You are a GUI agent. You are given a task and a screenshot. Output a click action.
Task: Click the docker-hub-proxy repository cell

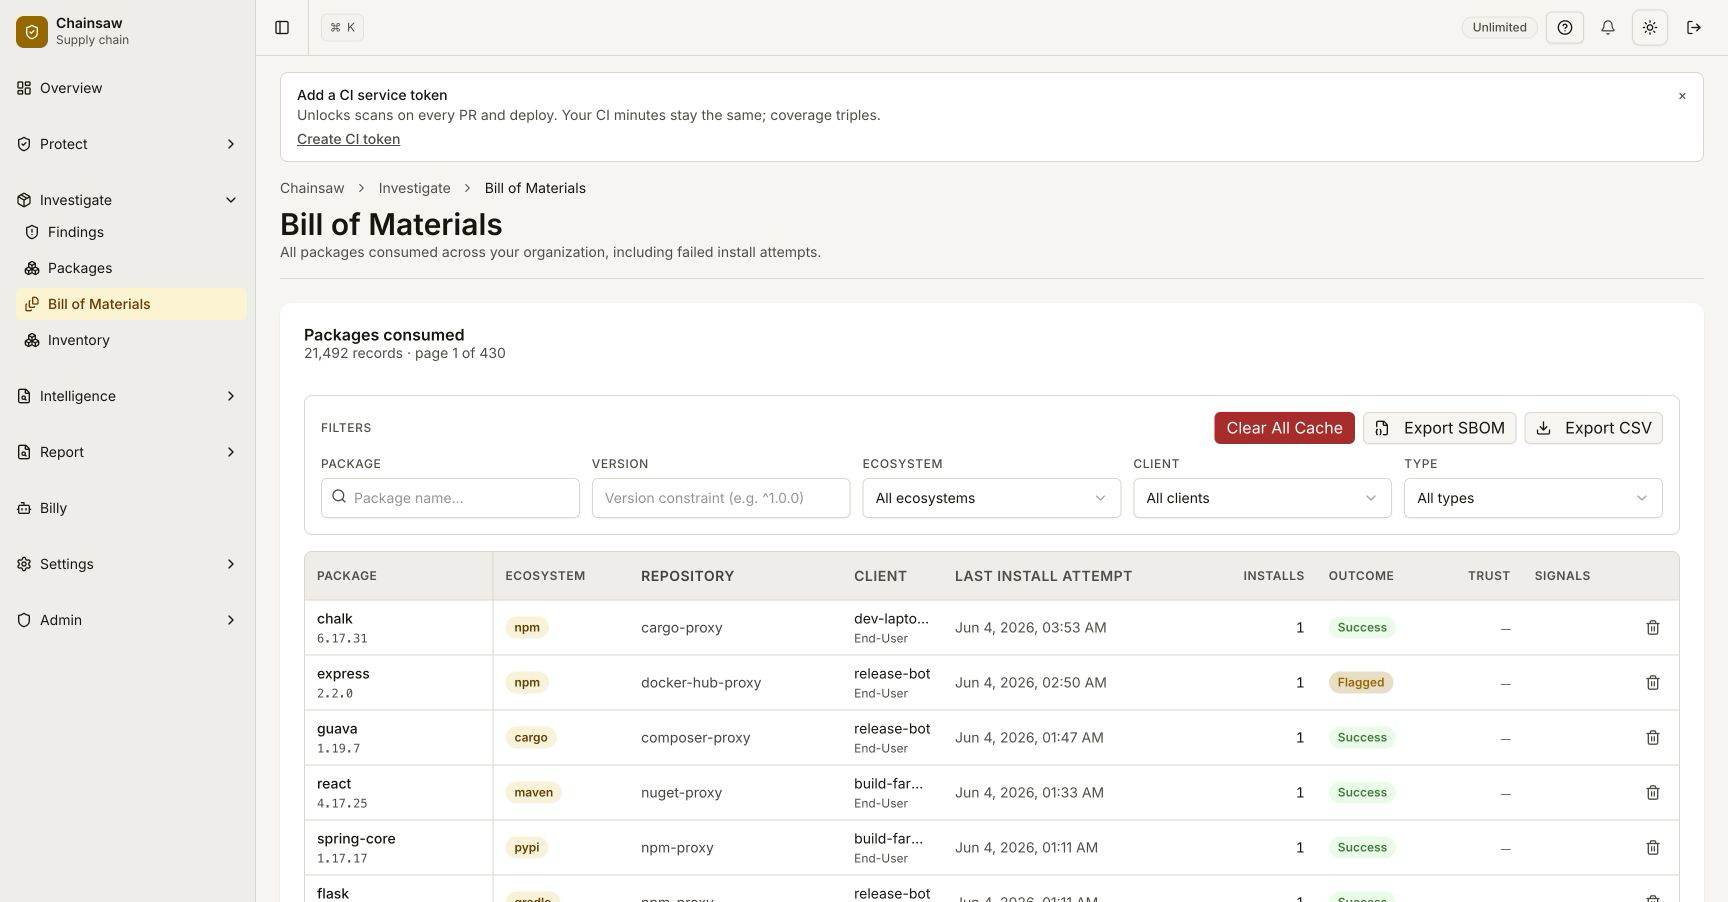tap(701, 683)
